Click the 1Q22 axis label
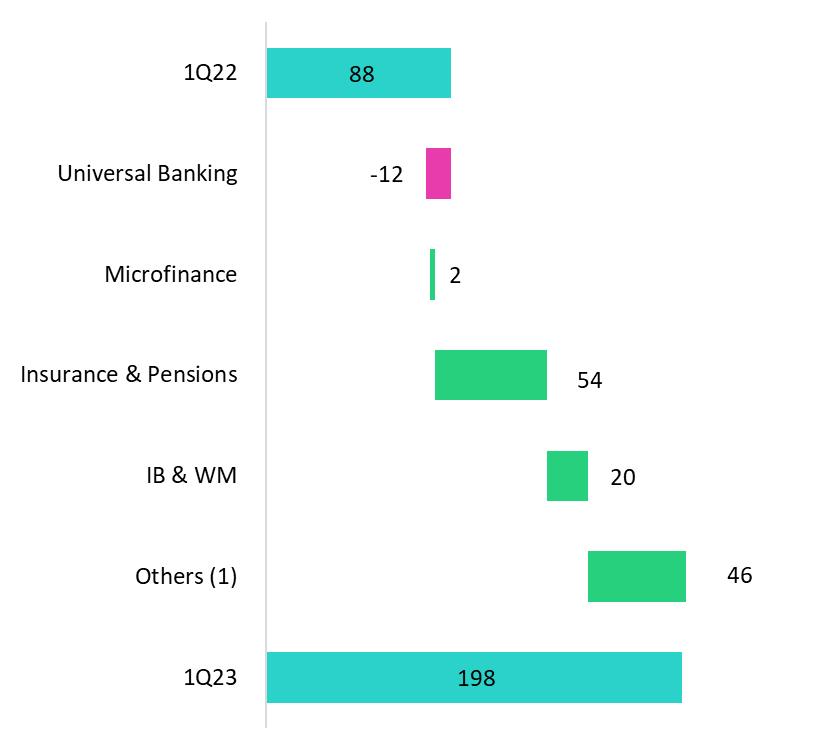Image resolution: width=814 pixels, height=751 pixels. [x=210, y=73]
